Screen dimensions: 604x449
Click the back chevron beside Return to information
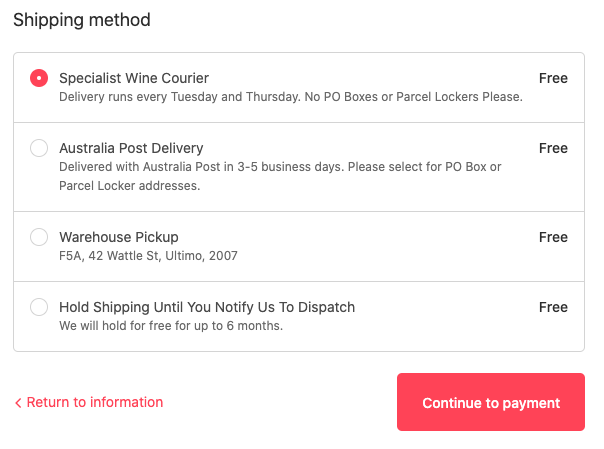click(x=18, y=403)
